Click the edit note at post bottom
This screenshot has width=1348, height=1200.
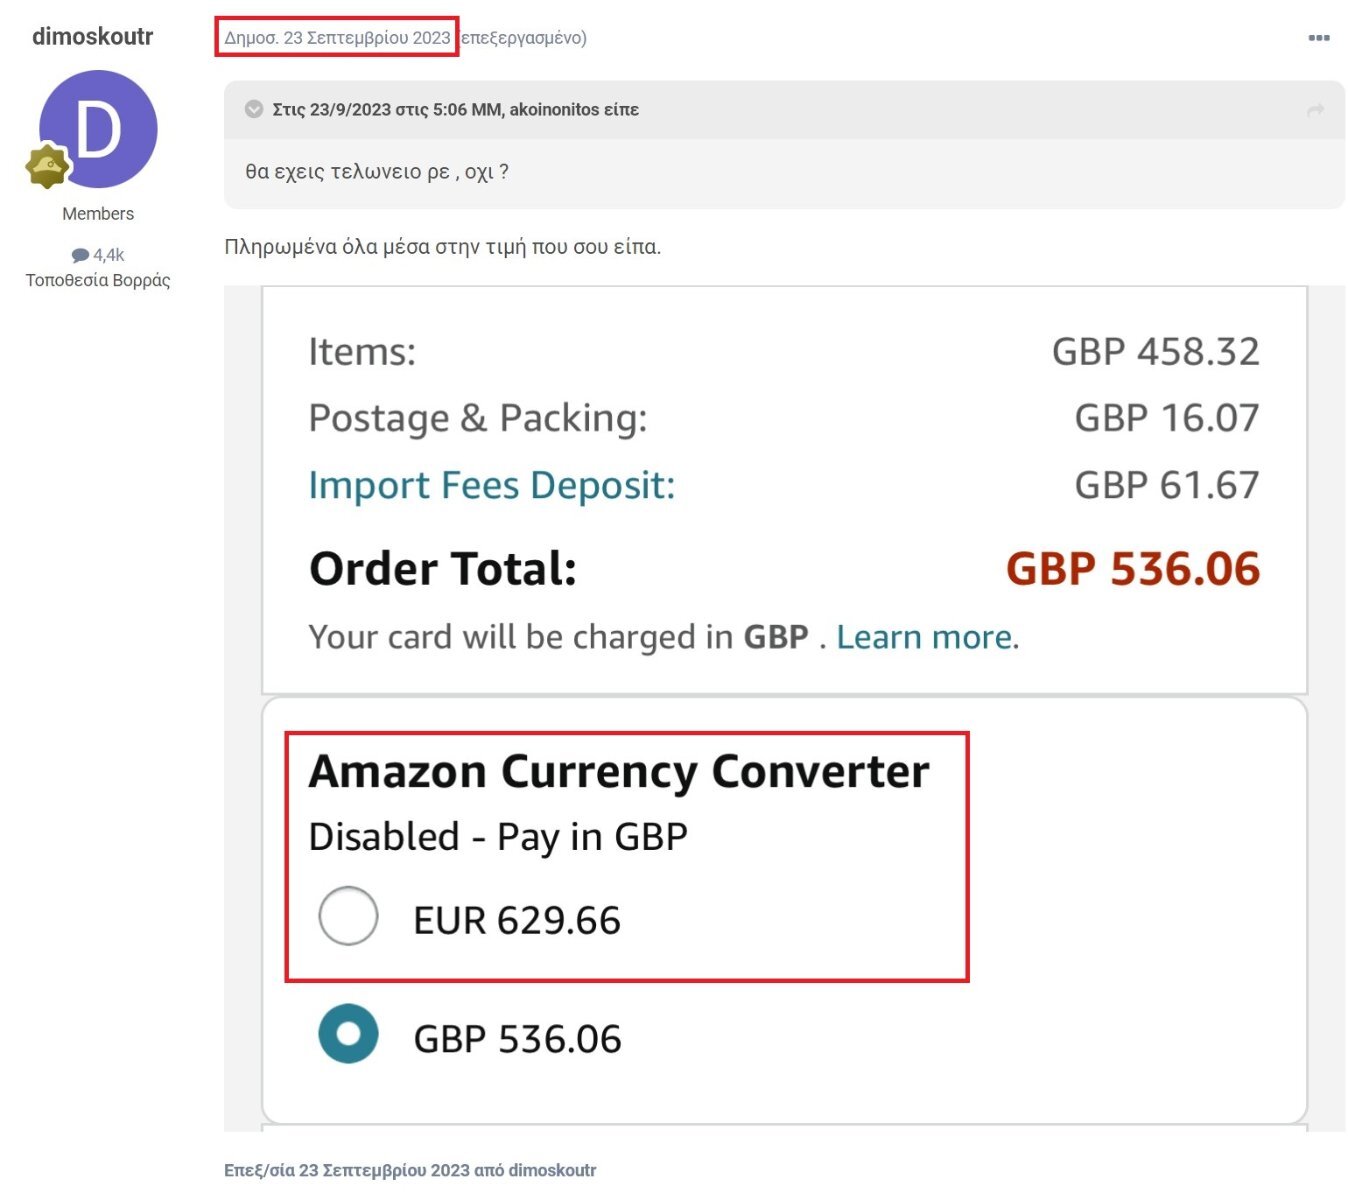(410, 1170)
